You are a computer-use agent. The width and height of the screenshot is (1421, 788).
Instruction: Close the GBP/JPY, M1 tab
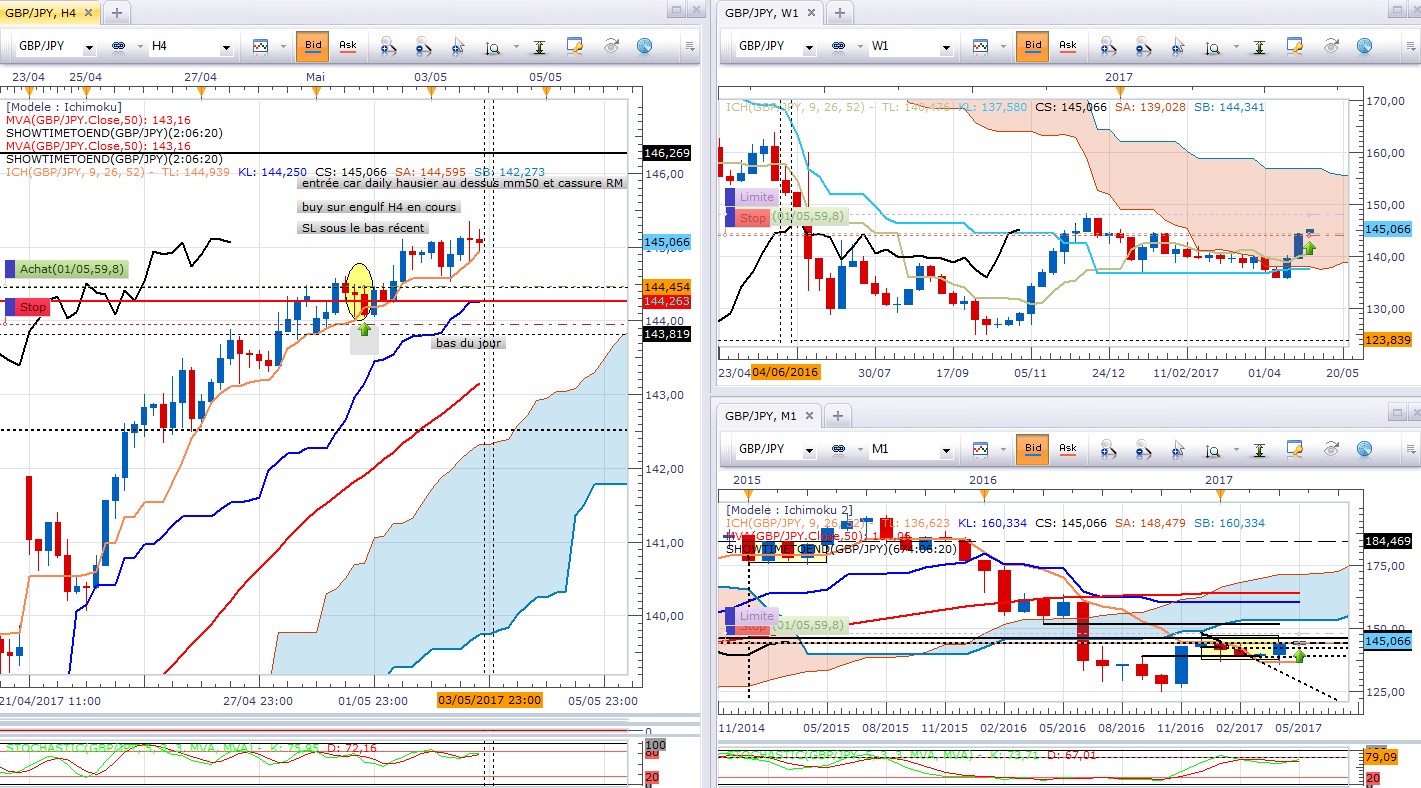(811, 415)
